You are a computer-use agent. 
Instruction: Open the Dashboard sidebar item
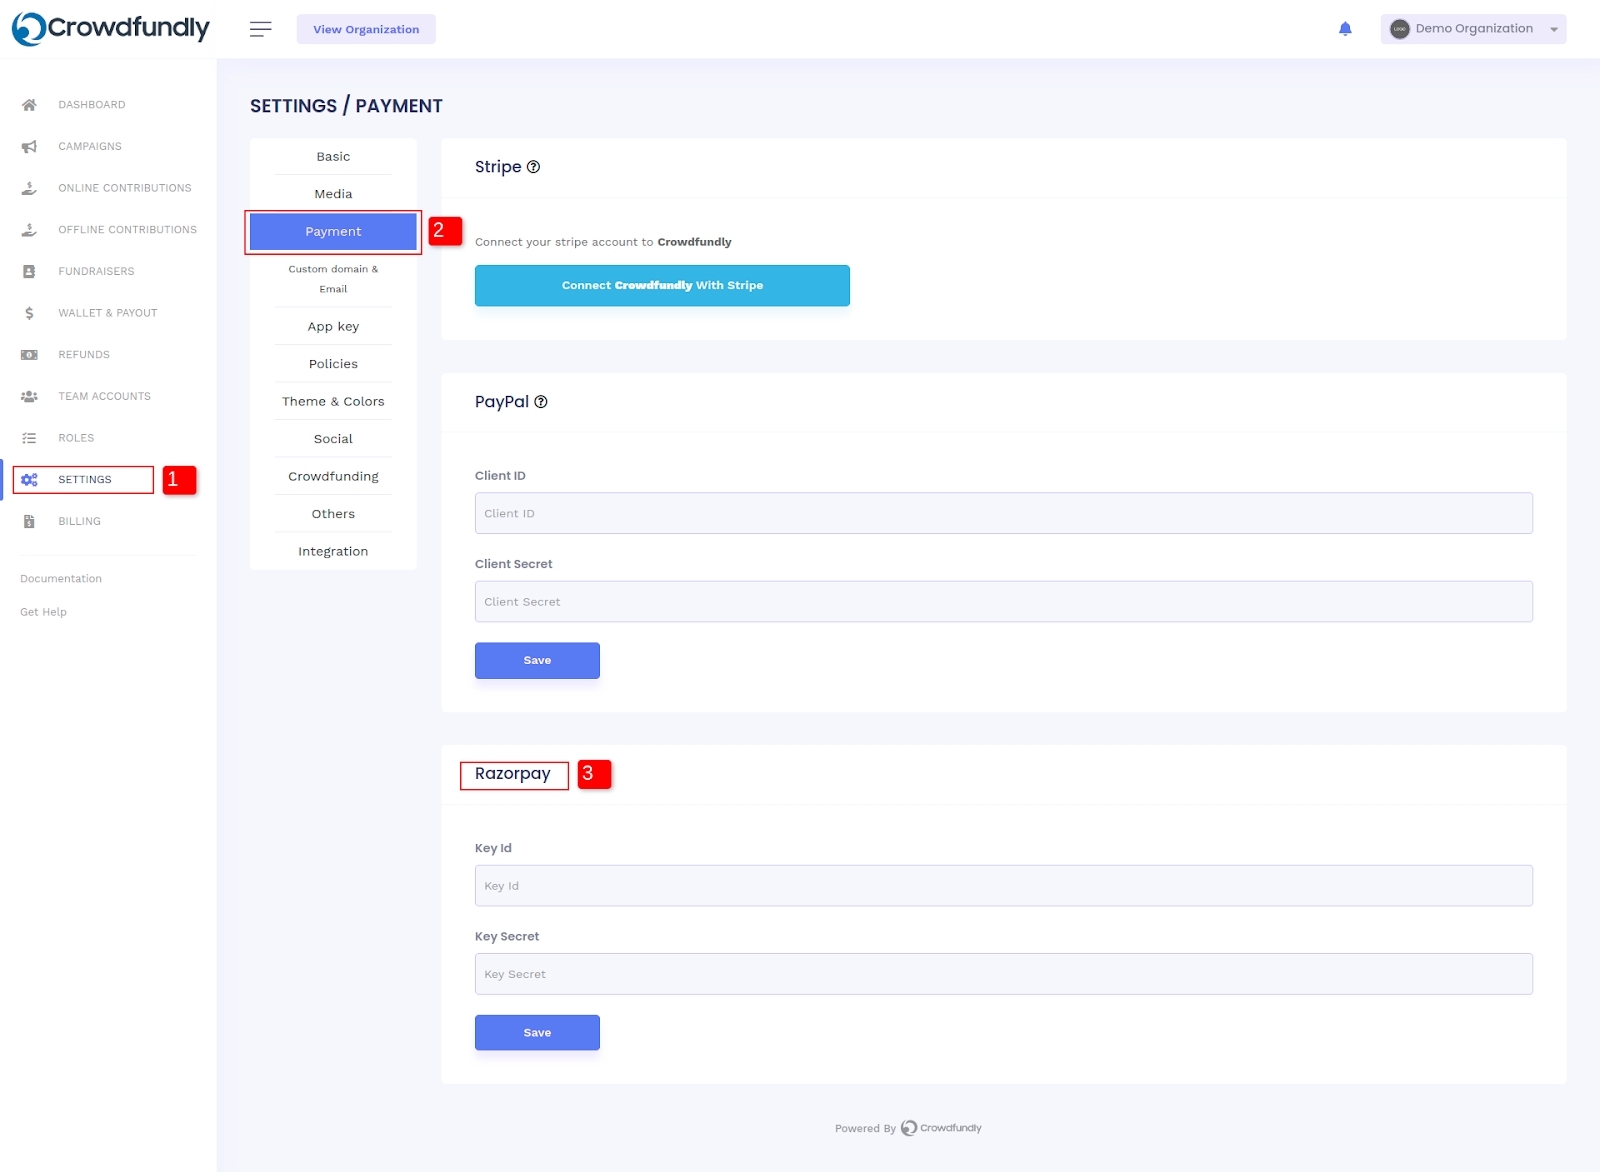pyautogui.click(x=92, y=105)
